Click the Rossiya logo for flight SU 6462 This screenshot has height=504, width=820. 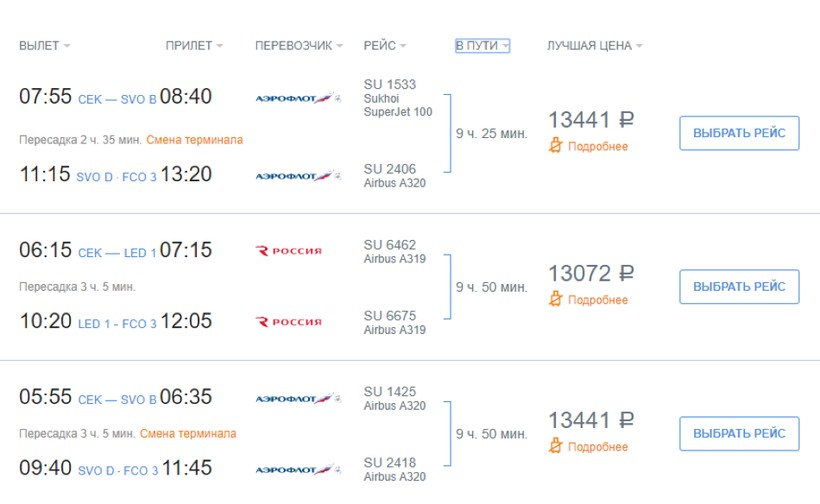(x=290, y=251)
